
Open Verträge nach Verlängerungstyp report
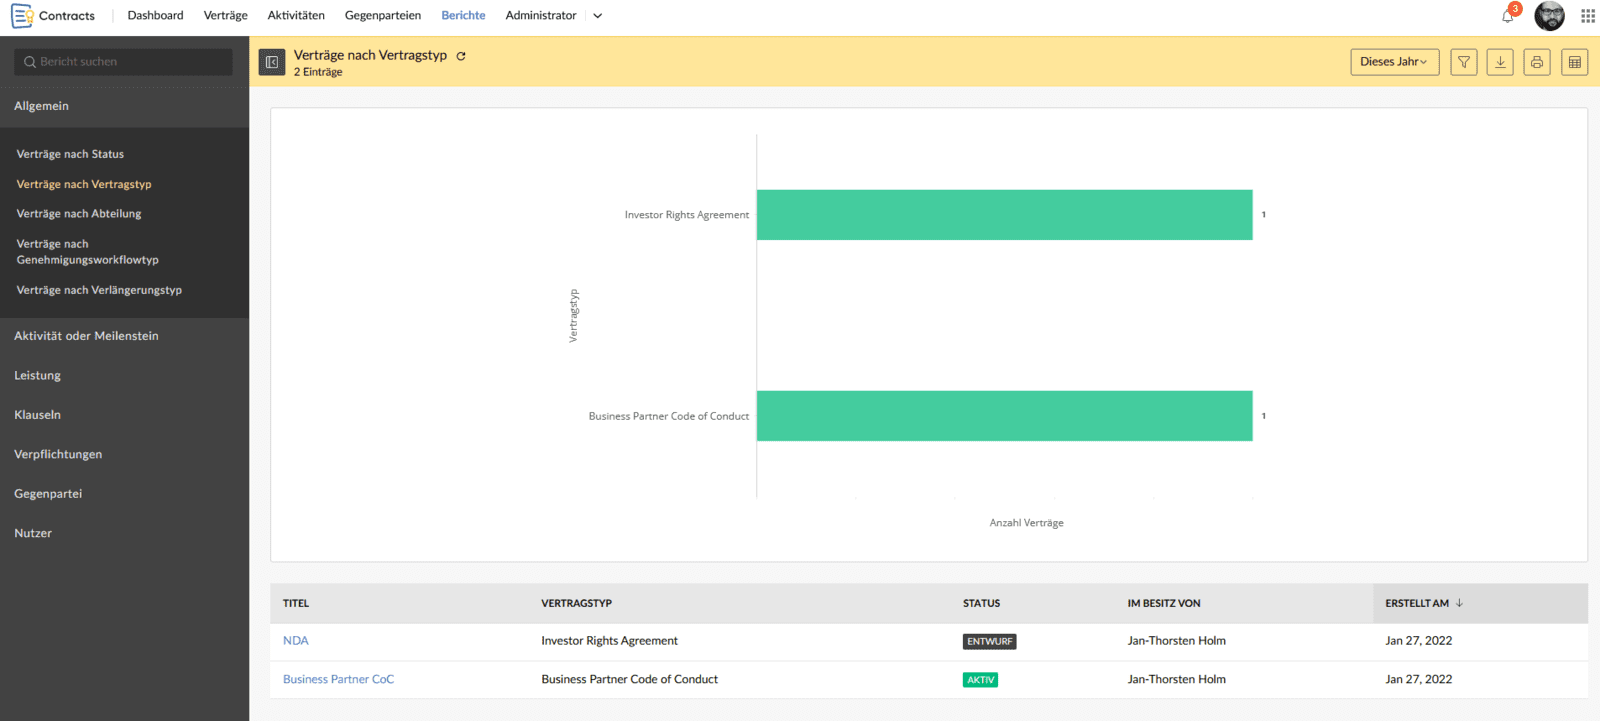(99, 290)
